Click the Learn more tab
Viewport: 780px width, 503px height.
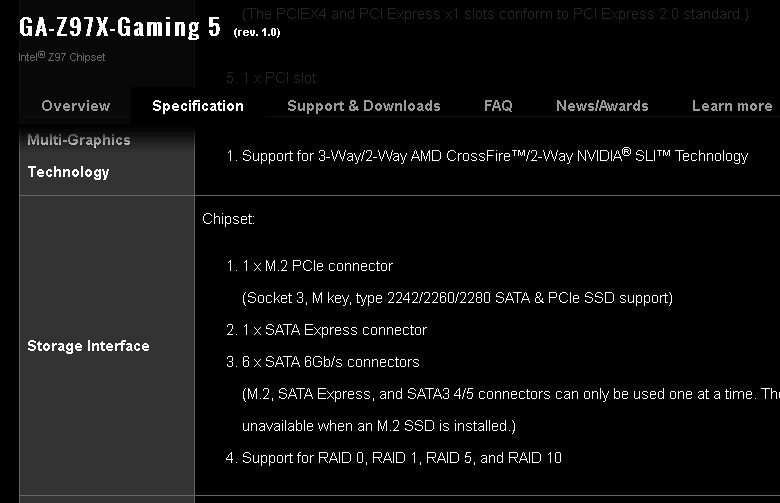coord(732,106)
